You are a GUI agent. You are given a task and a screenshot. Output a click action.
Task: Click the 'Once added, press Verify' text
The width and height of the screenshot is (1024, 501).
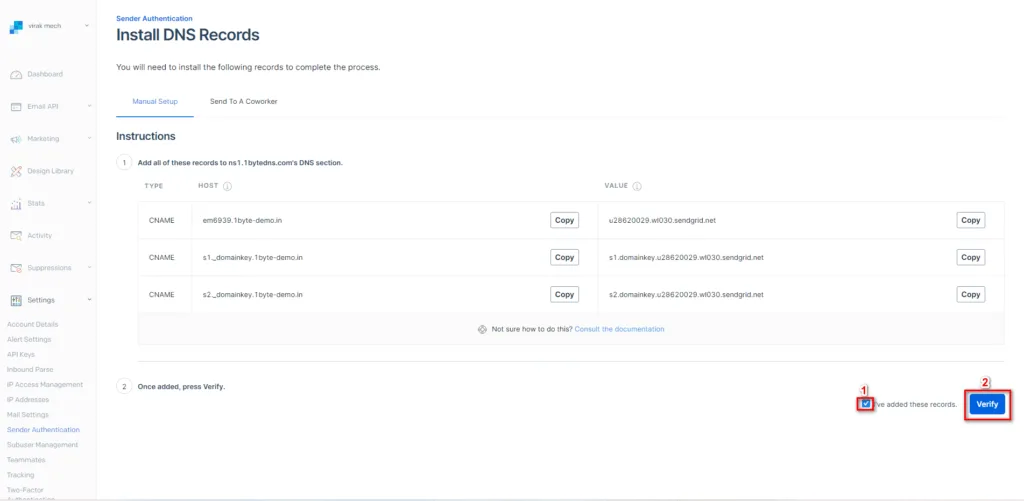(181, 387)
